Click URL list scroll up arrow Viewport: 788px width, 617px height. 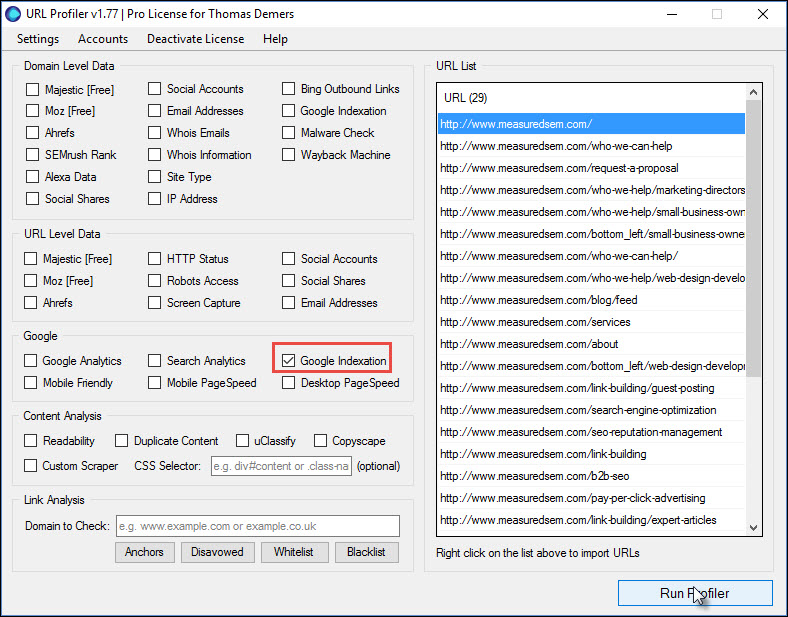(753, 92)
